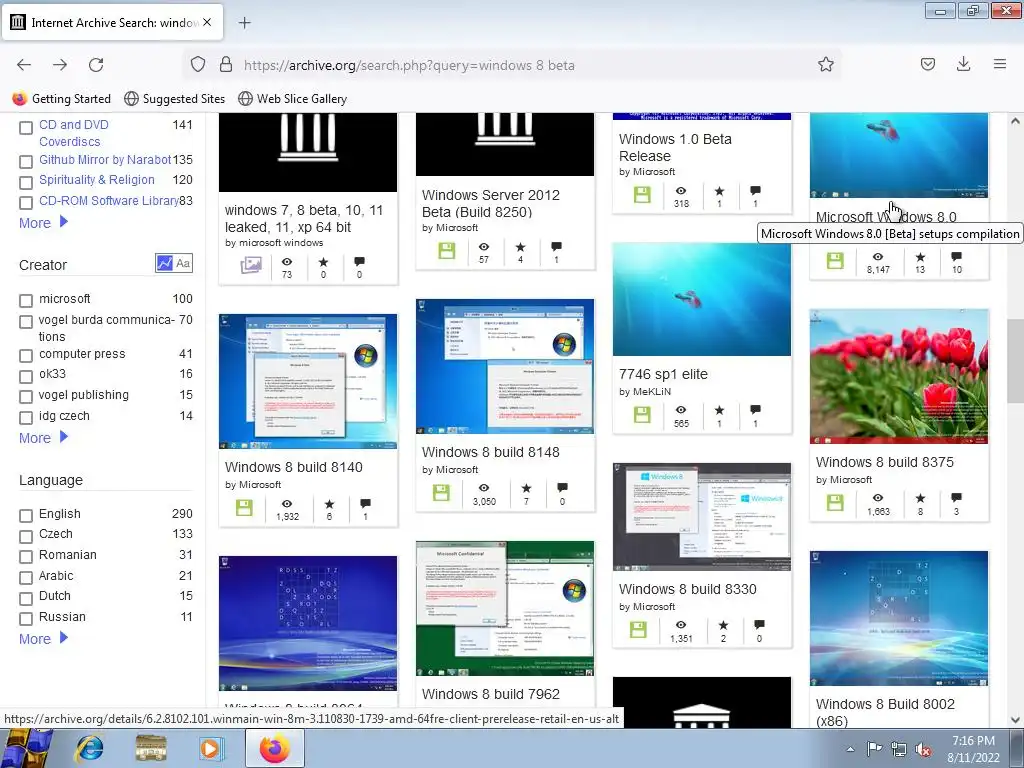Check the ok33 creator filter

click(x=26, y=376)
